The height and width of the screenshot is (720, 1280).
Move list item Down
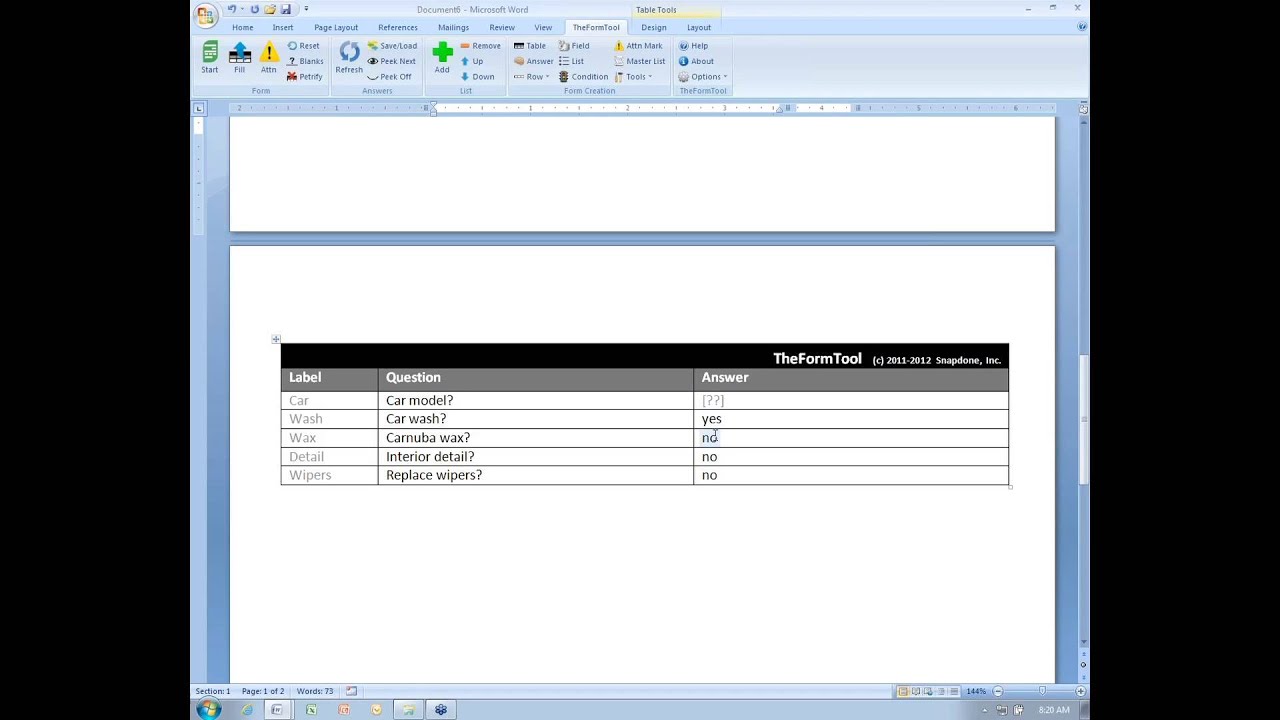(x=477, y=76)
